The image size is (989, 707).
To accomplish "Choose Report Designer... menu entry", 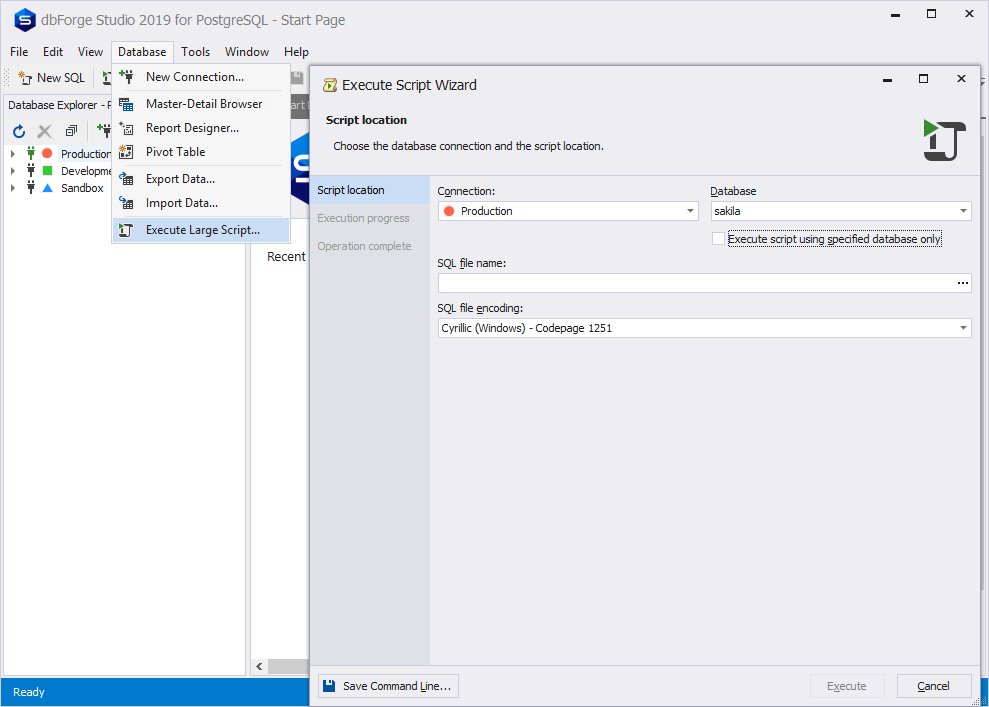I will coord(201,128).
